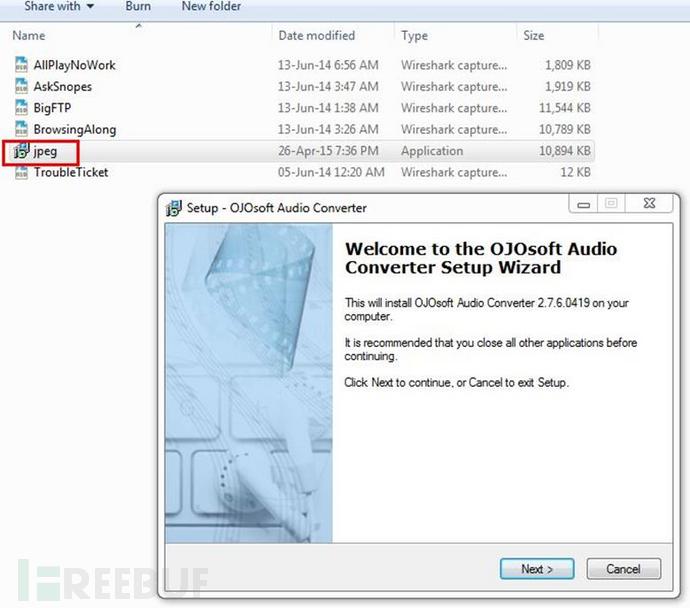Close the OJOsoft setup window
690x608 pixels.
(x=650, y=203)
